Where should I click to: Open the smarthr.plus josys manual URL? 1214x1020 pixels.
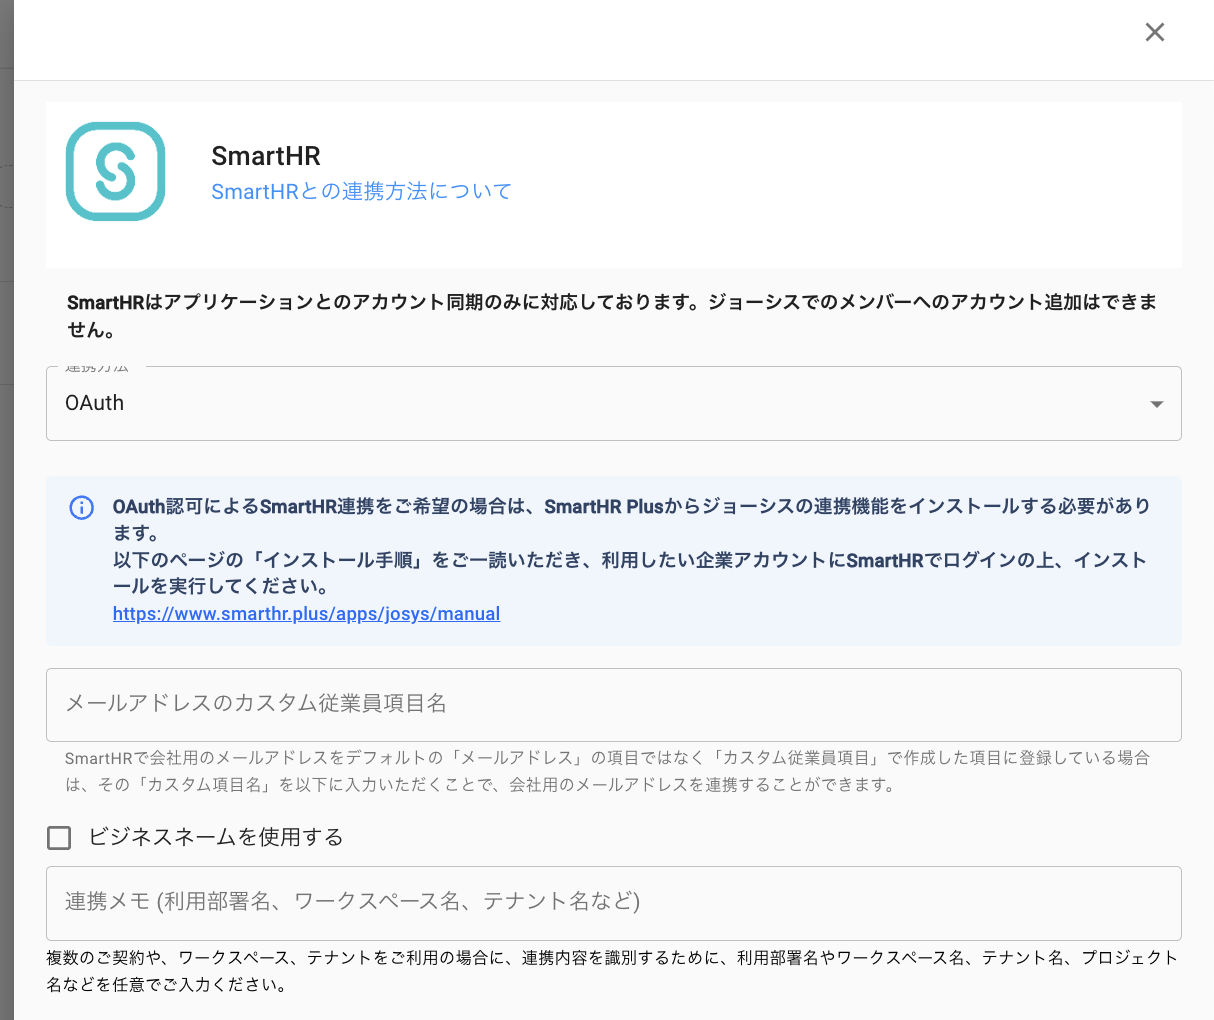pyautogui.click(x=306, y=614)
